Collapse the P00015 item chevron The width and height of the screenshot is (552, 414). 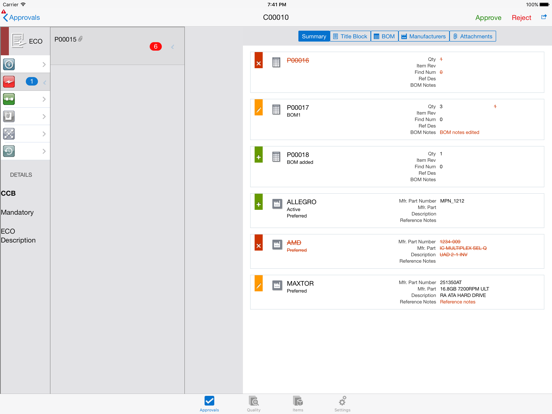point(172,47)
